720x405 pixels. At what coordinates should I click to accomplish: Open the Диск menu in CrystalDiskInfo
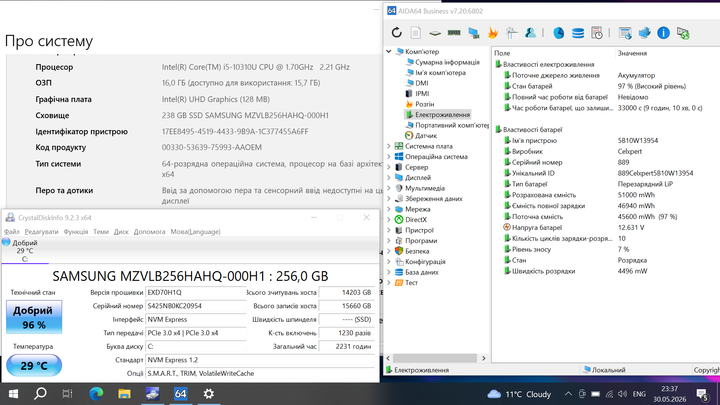click(121, 231)
